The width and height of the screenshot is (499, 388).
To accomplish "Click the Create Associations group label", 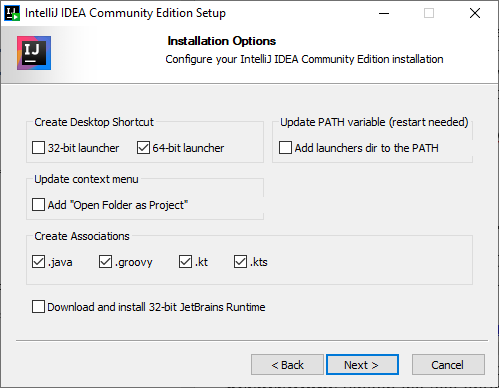I will coord(82,236).
